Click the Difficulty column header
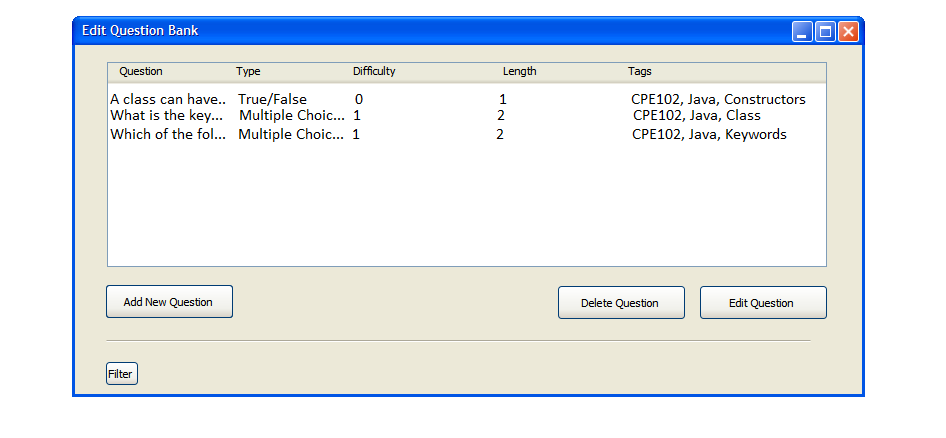The width and height of the screenshot is (946, 438). [x=374, y=72]
